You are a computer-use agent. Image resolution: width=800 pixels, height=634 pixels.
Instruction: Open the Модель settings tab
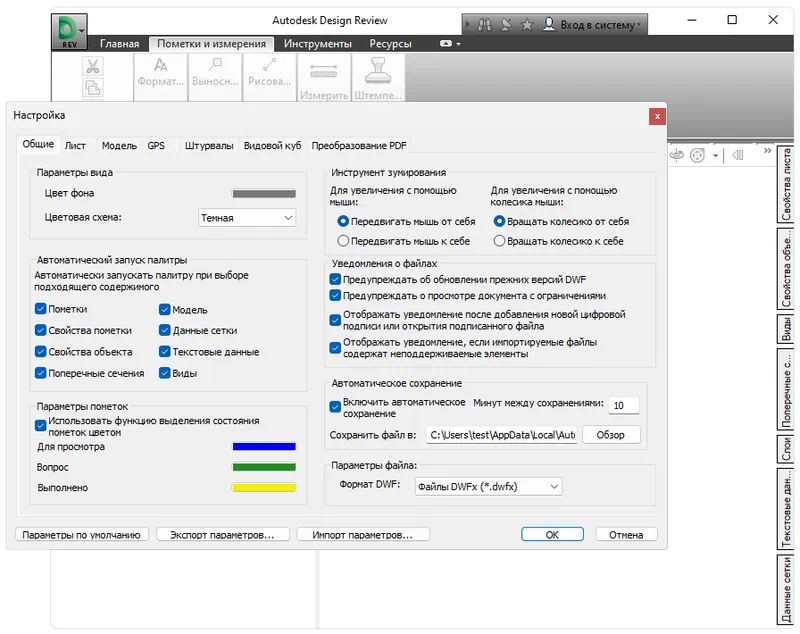click(x=119, y=146)
